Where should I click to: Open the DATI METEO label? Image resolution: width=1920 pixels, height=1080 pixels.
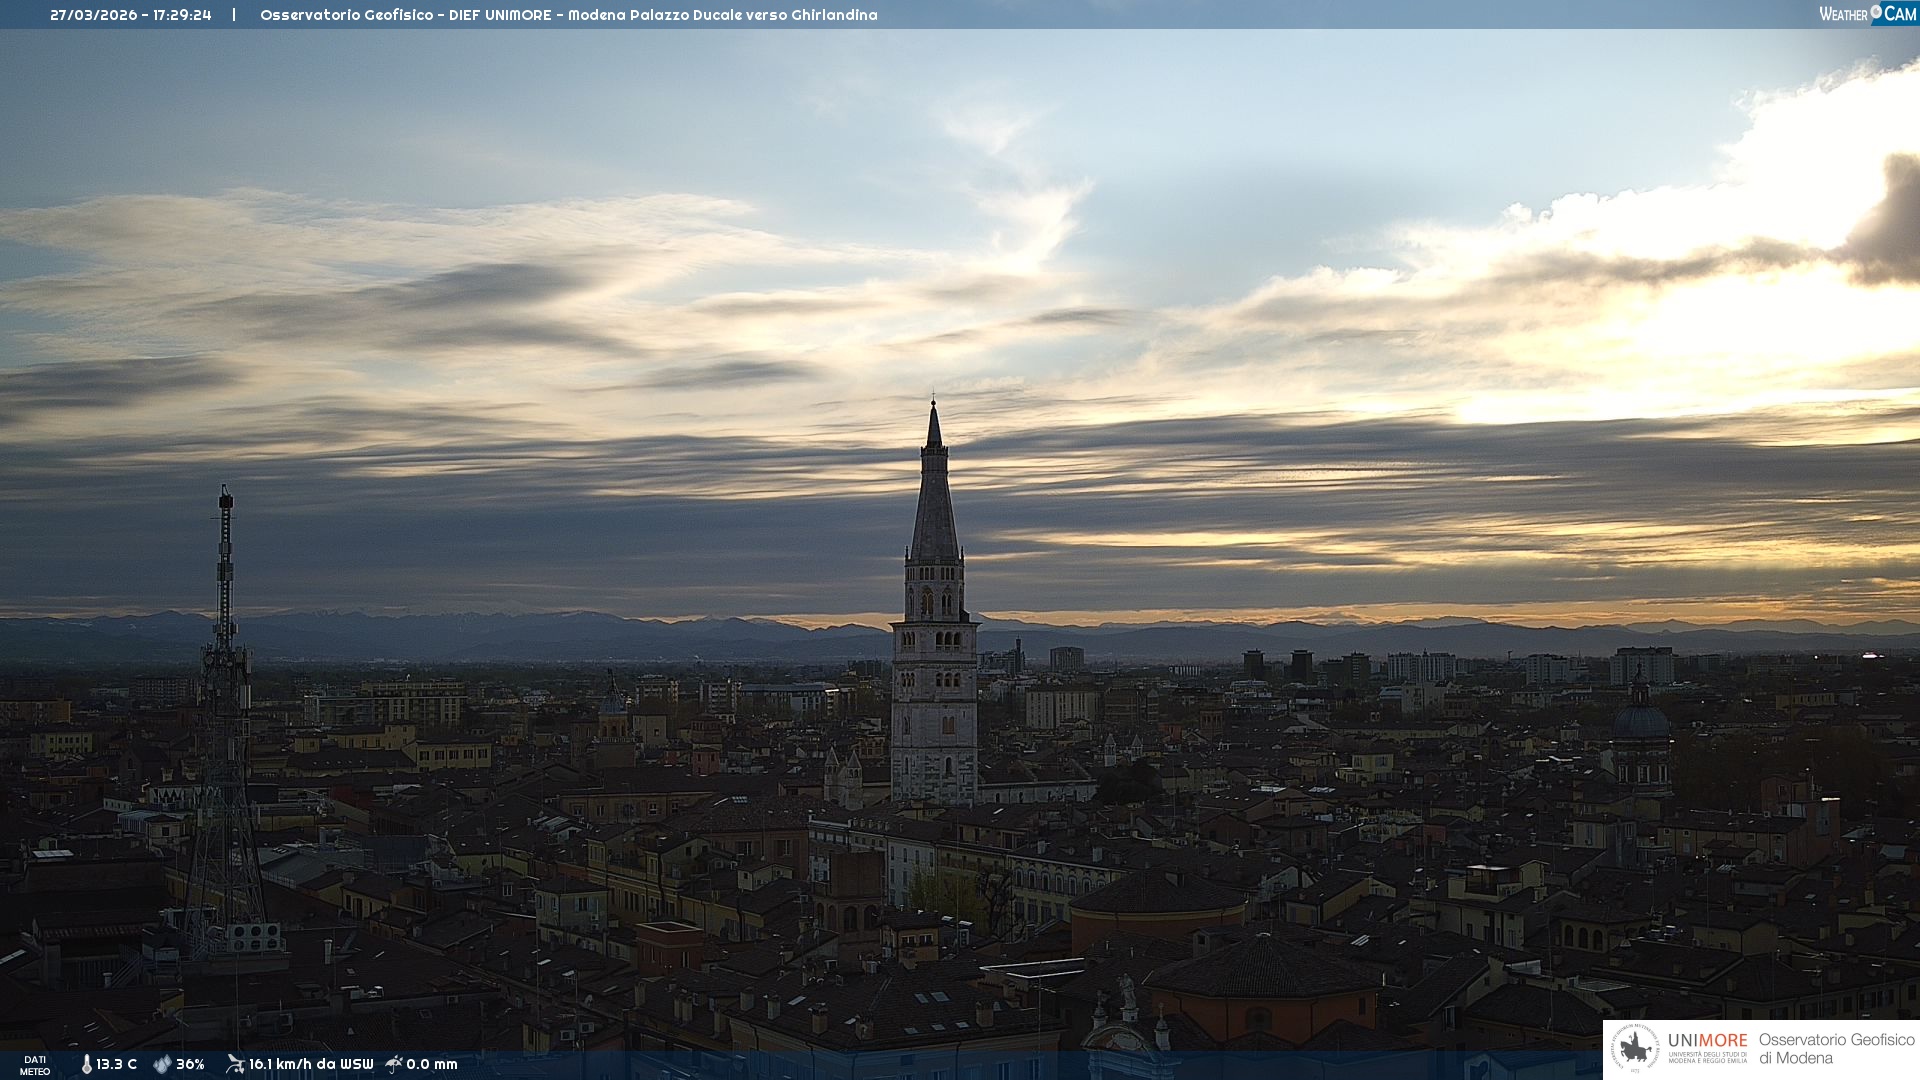(x=35, y=1065)
